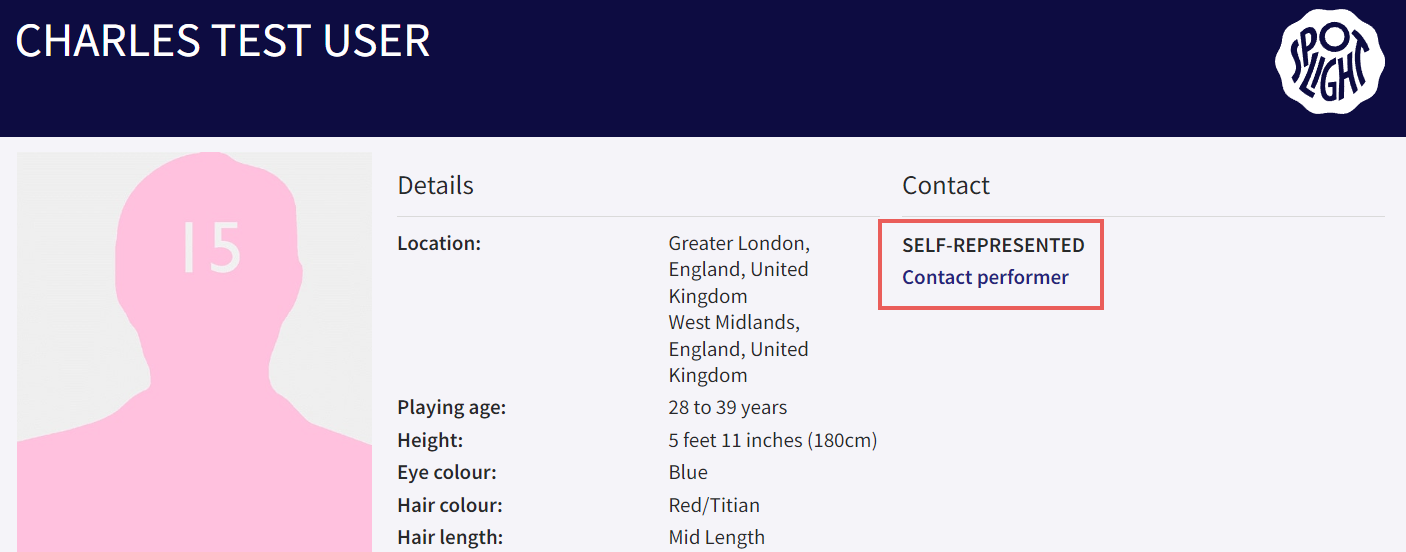The image size is (1406, 552).
Task: Click the pink silhouette profile photo placeholder
Action: coord(194,352)
